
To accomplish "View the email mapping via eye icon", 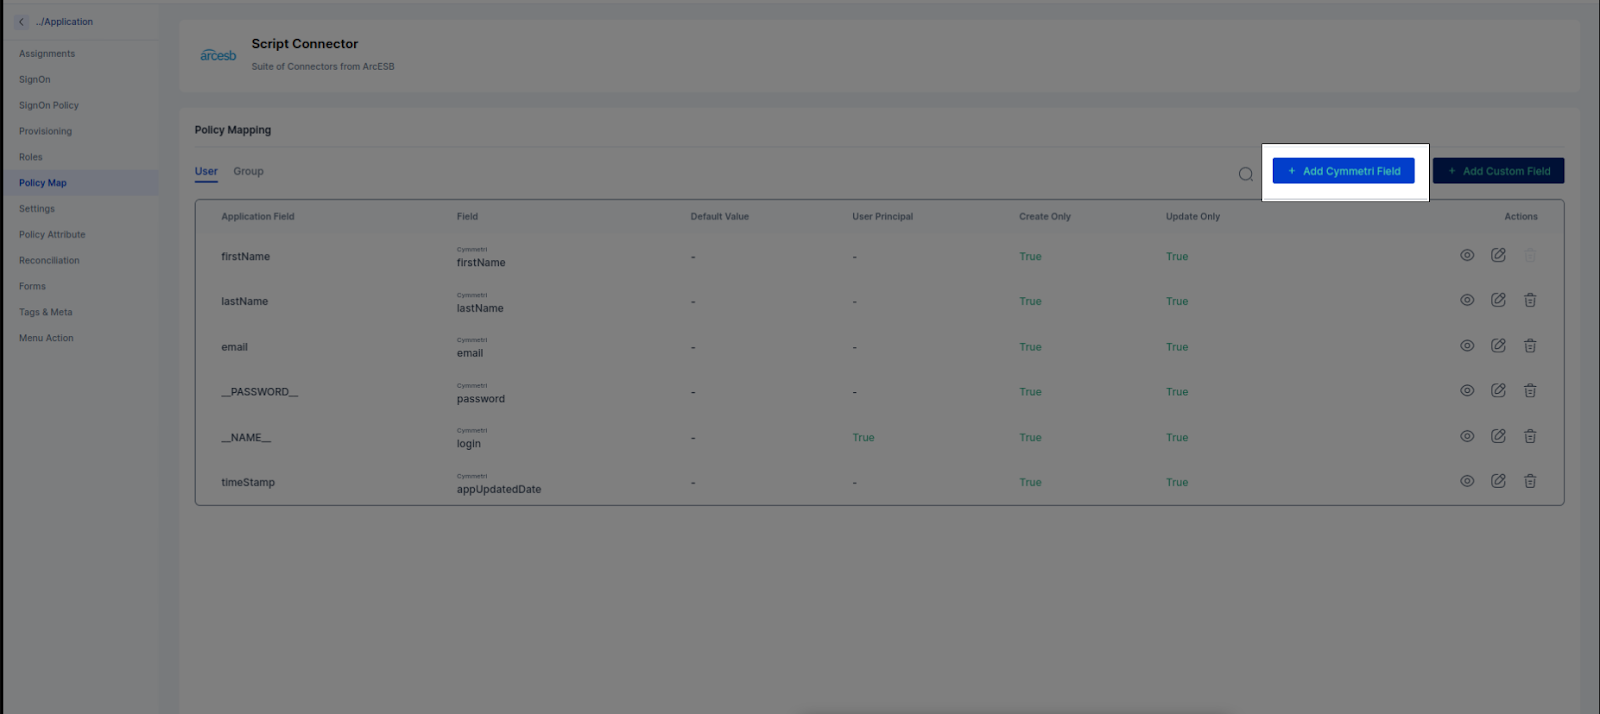I will [x=1466, y=346].
